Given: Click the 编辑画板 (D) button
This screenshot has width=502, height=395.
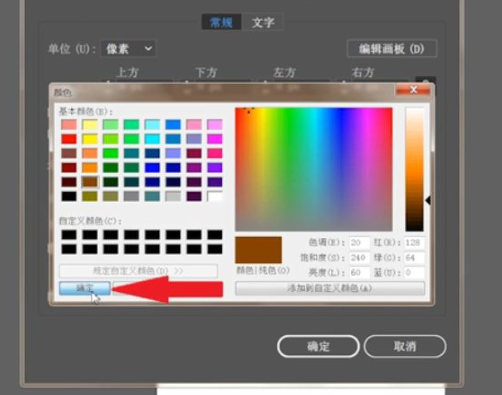Looking at the screenshot, I should [x=392, y=49].
